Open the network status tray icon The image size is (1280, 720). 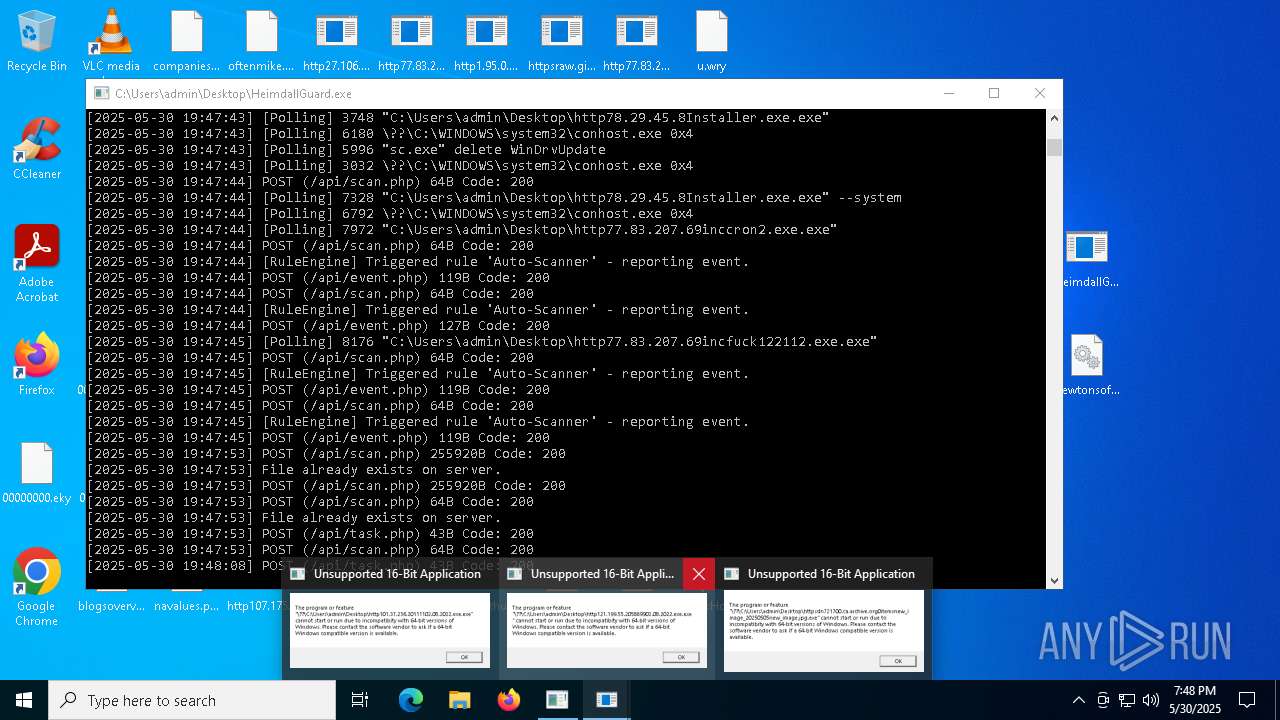[1127, 700]
